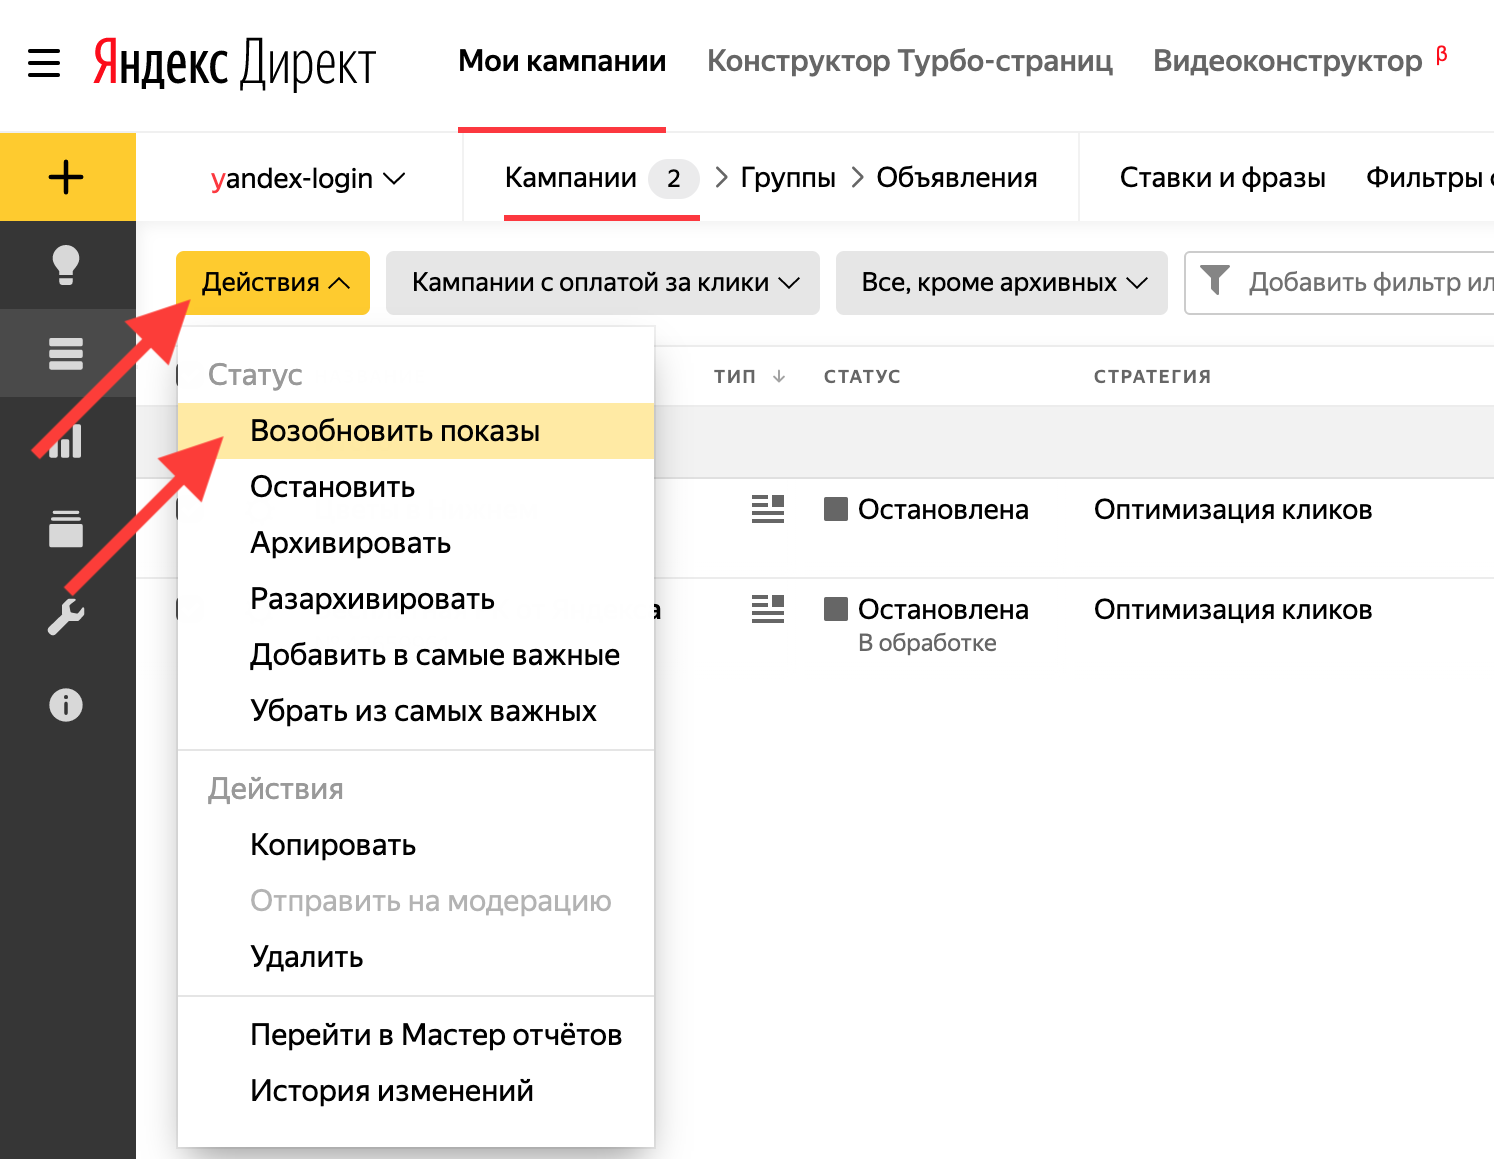Open the Все, кроме архивных dropdown
This screenshot has width=1494, height=1159.
coord(1002,283)
